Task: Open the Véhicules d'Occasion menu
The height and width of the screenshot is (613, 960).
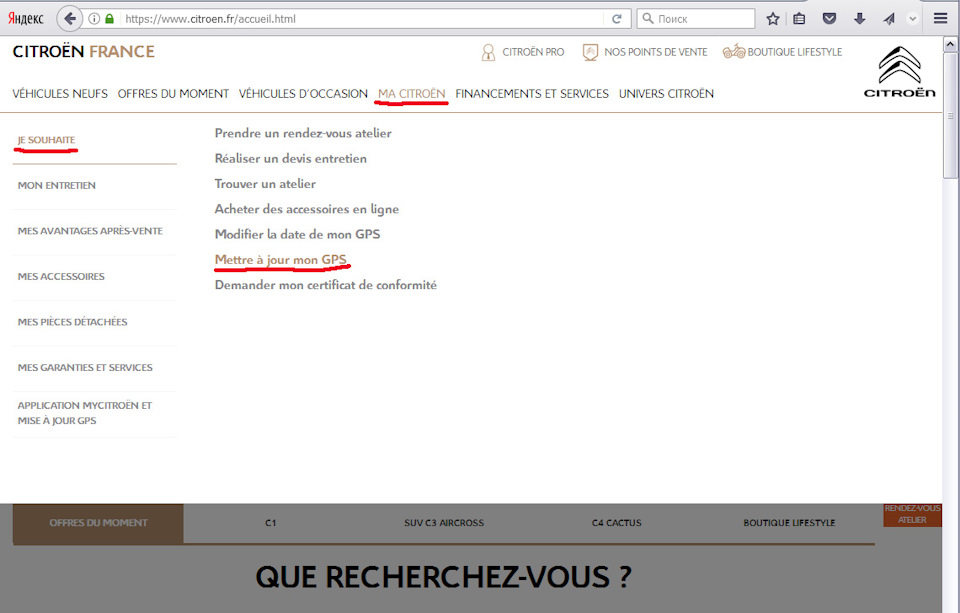Action: coord(303,94)
